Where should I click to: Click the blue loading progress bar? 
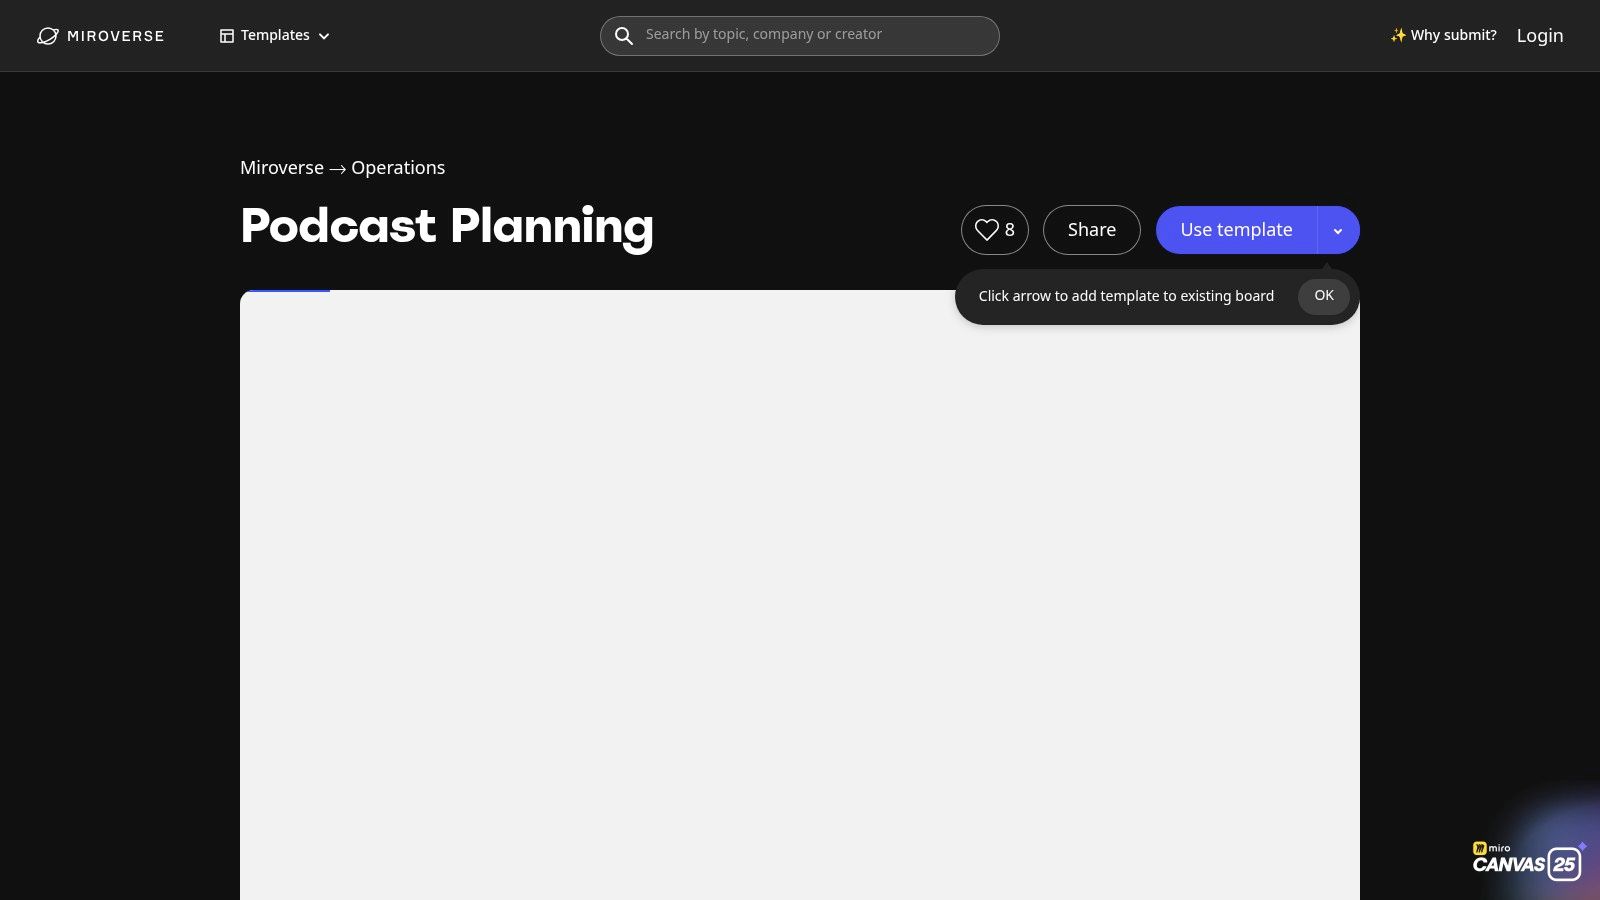[x=285, y=291]
